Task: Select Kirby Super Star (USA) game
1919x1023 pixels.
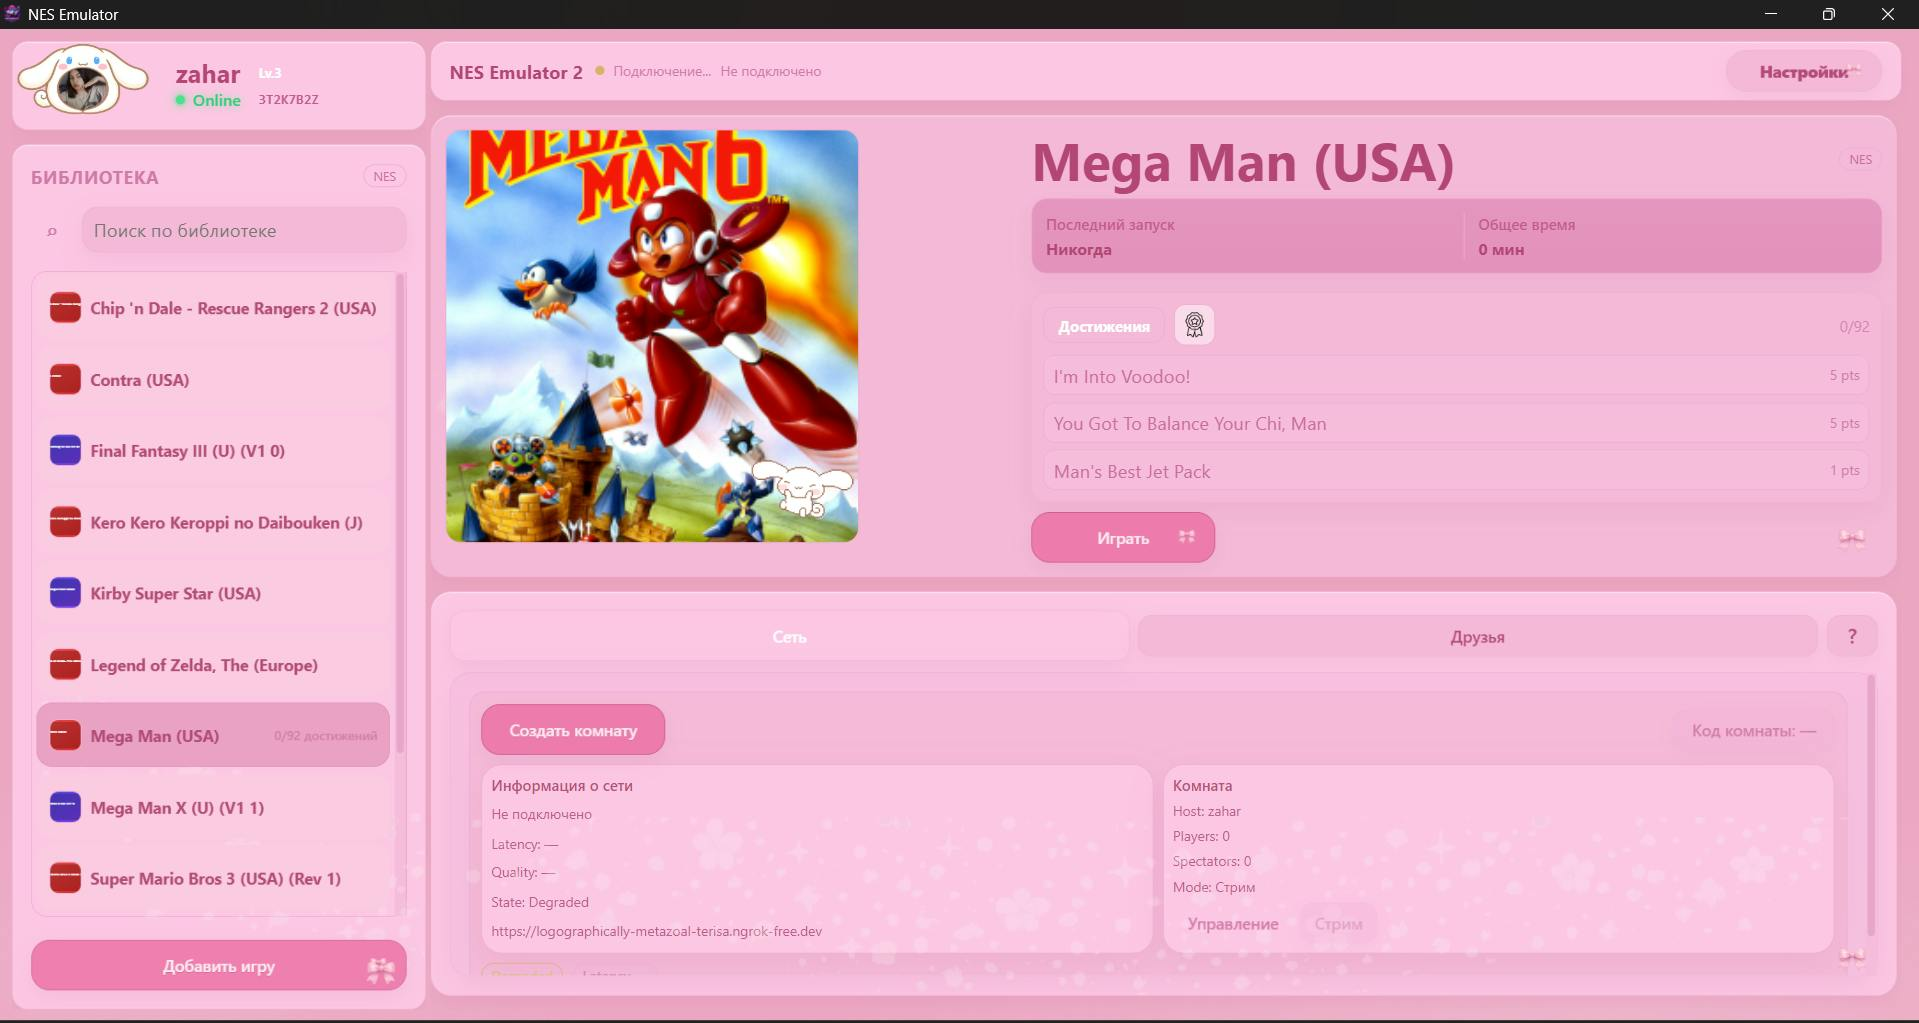Action: tap(213, 593)
